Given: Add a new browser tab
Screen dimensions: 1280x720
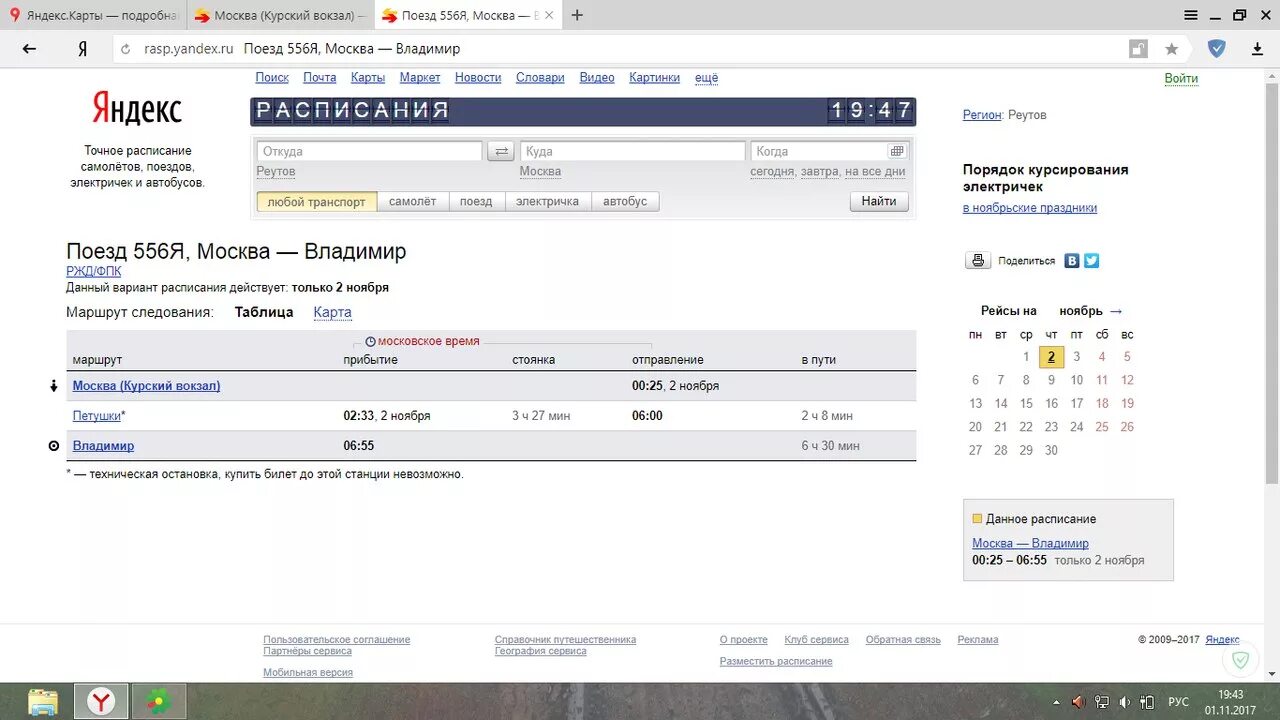Looking at the screenshot, I should coord(577,15).
